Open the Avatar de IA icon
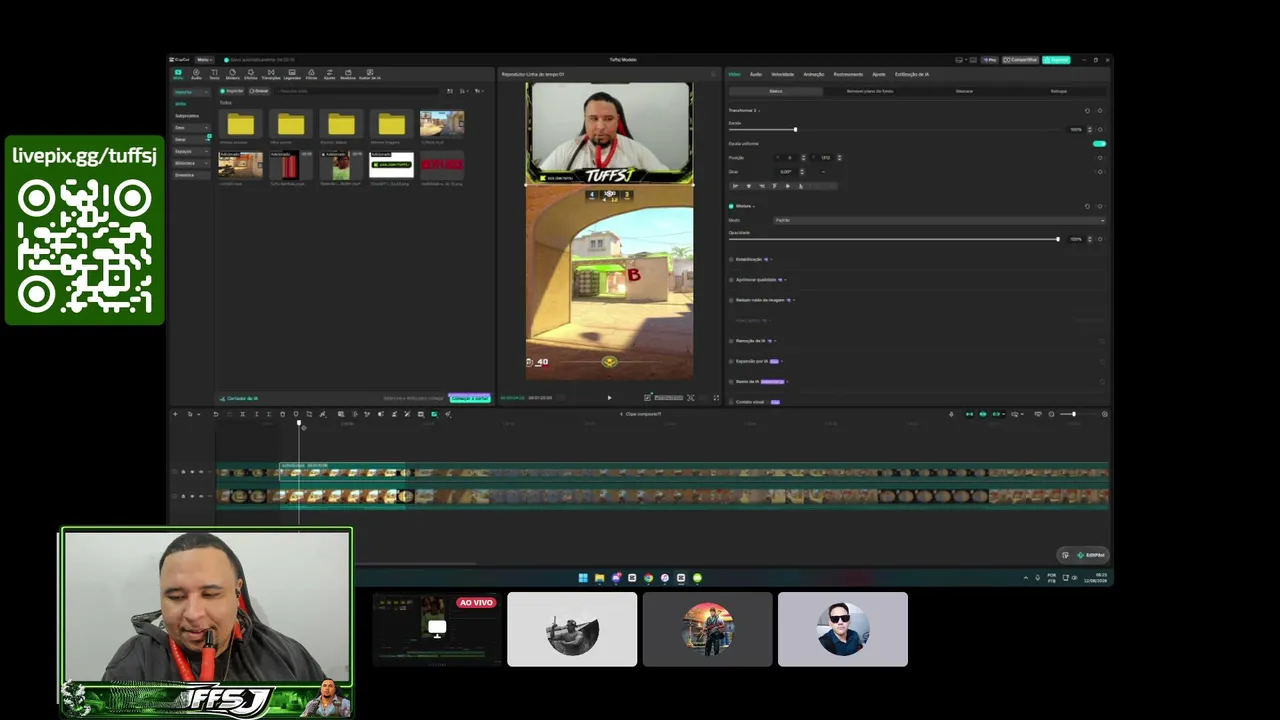This screenshot has height=720, width=1280. coord(370,74)
